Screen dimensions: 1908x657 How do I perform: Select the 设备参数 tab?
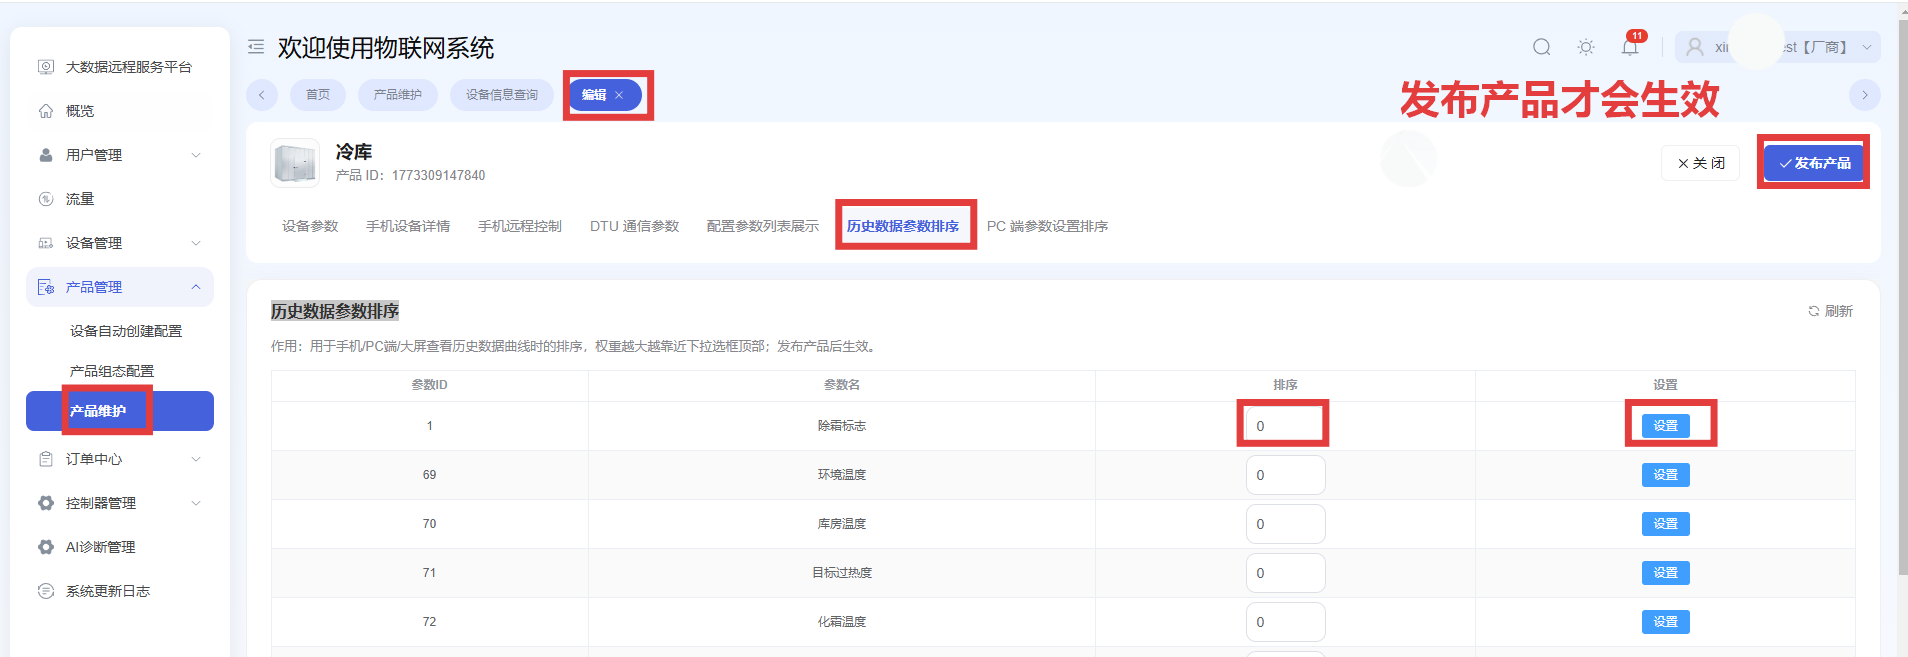[310, 226]
